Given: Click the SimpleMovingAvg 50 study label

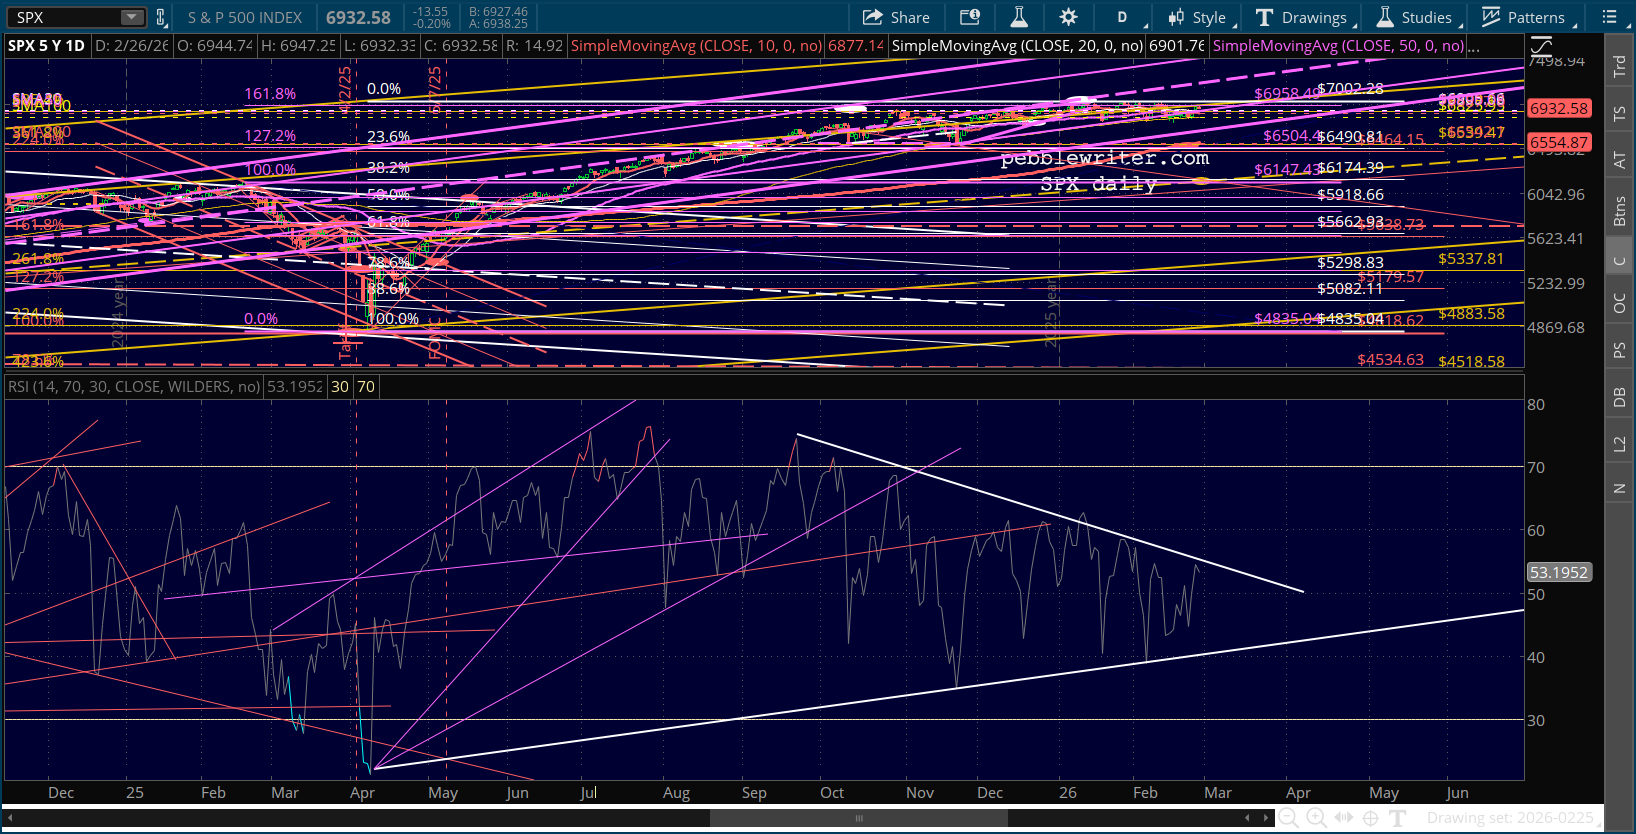Looking at the screenshot, I should coord(1338,46).
